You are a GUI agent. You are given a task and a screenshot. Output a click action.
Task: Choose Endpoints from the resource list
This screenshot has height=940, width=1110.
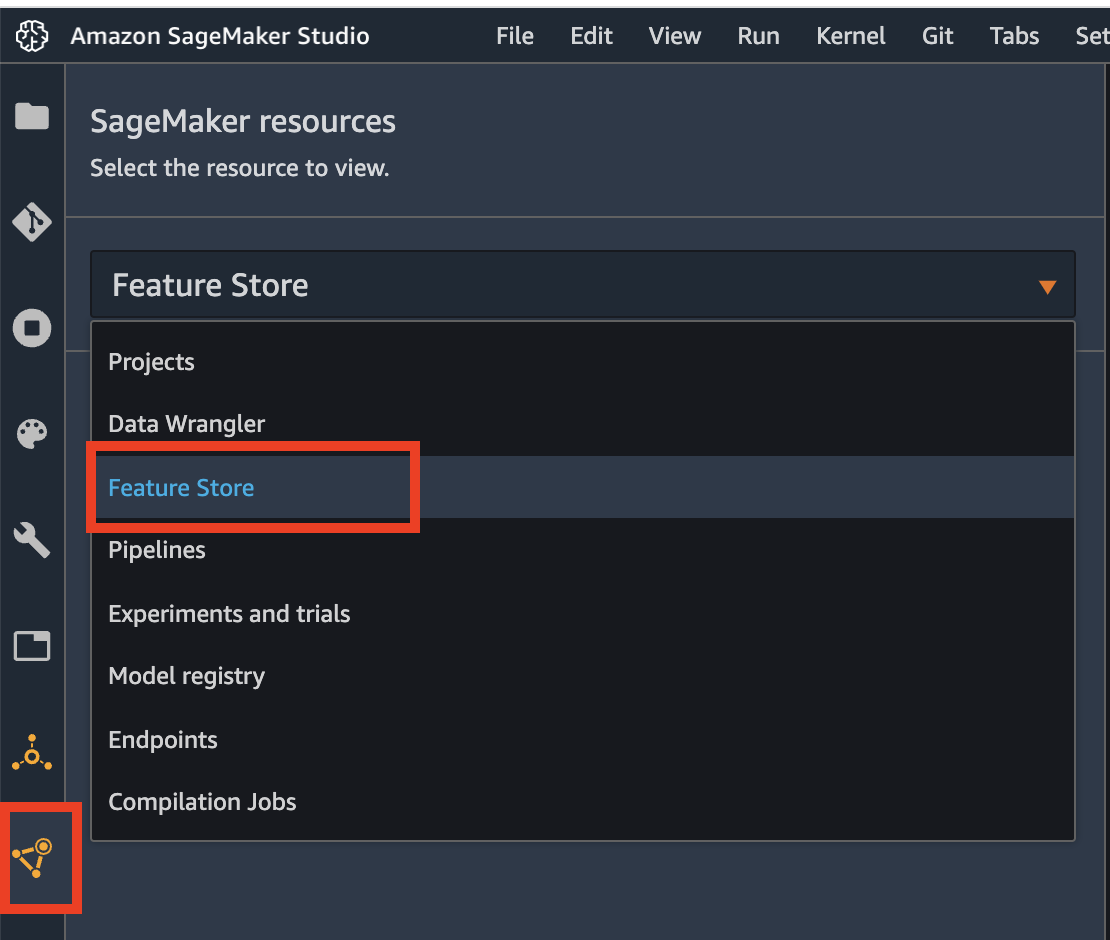click(x=583, y=740)
